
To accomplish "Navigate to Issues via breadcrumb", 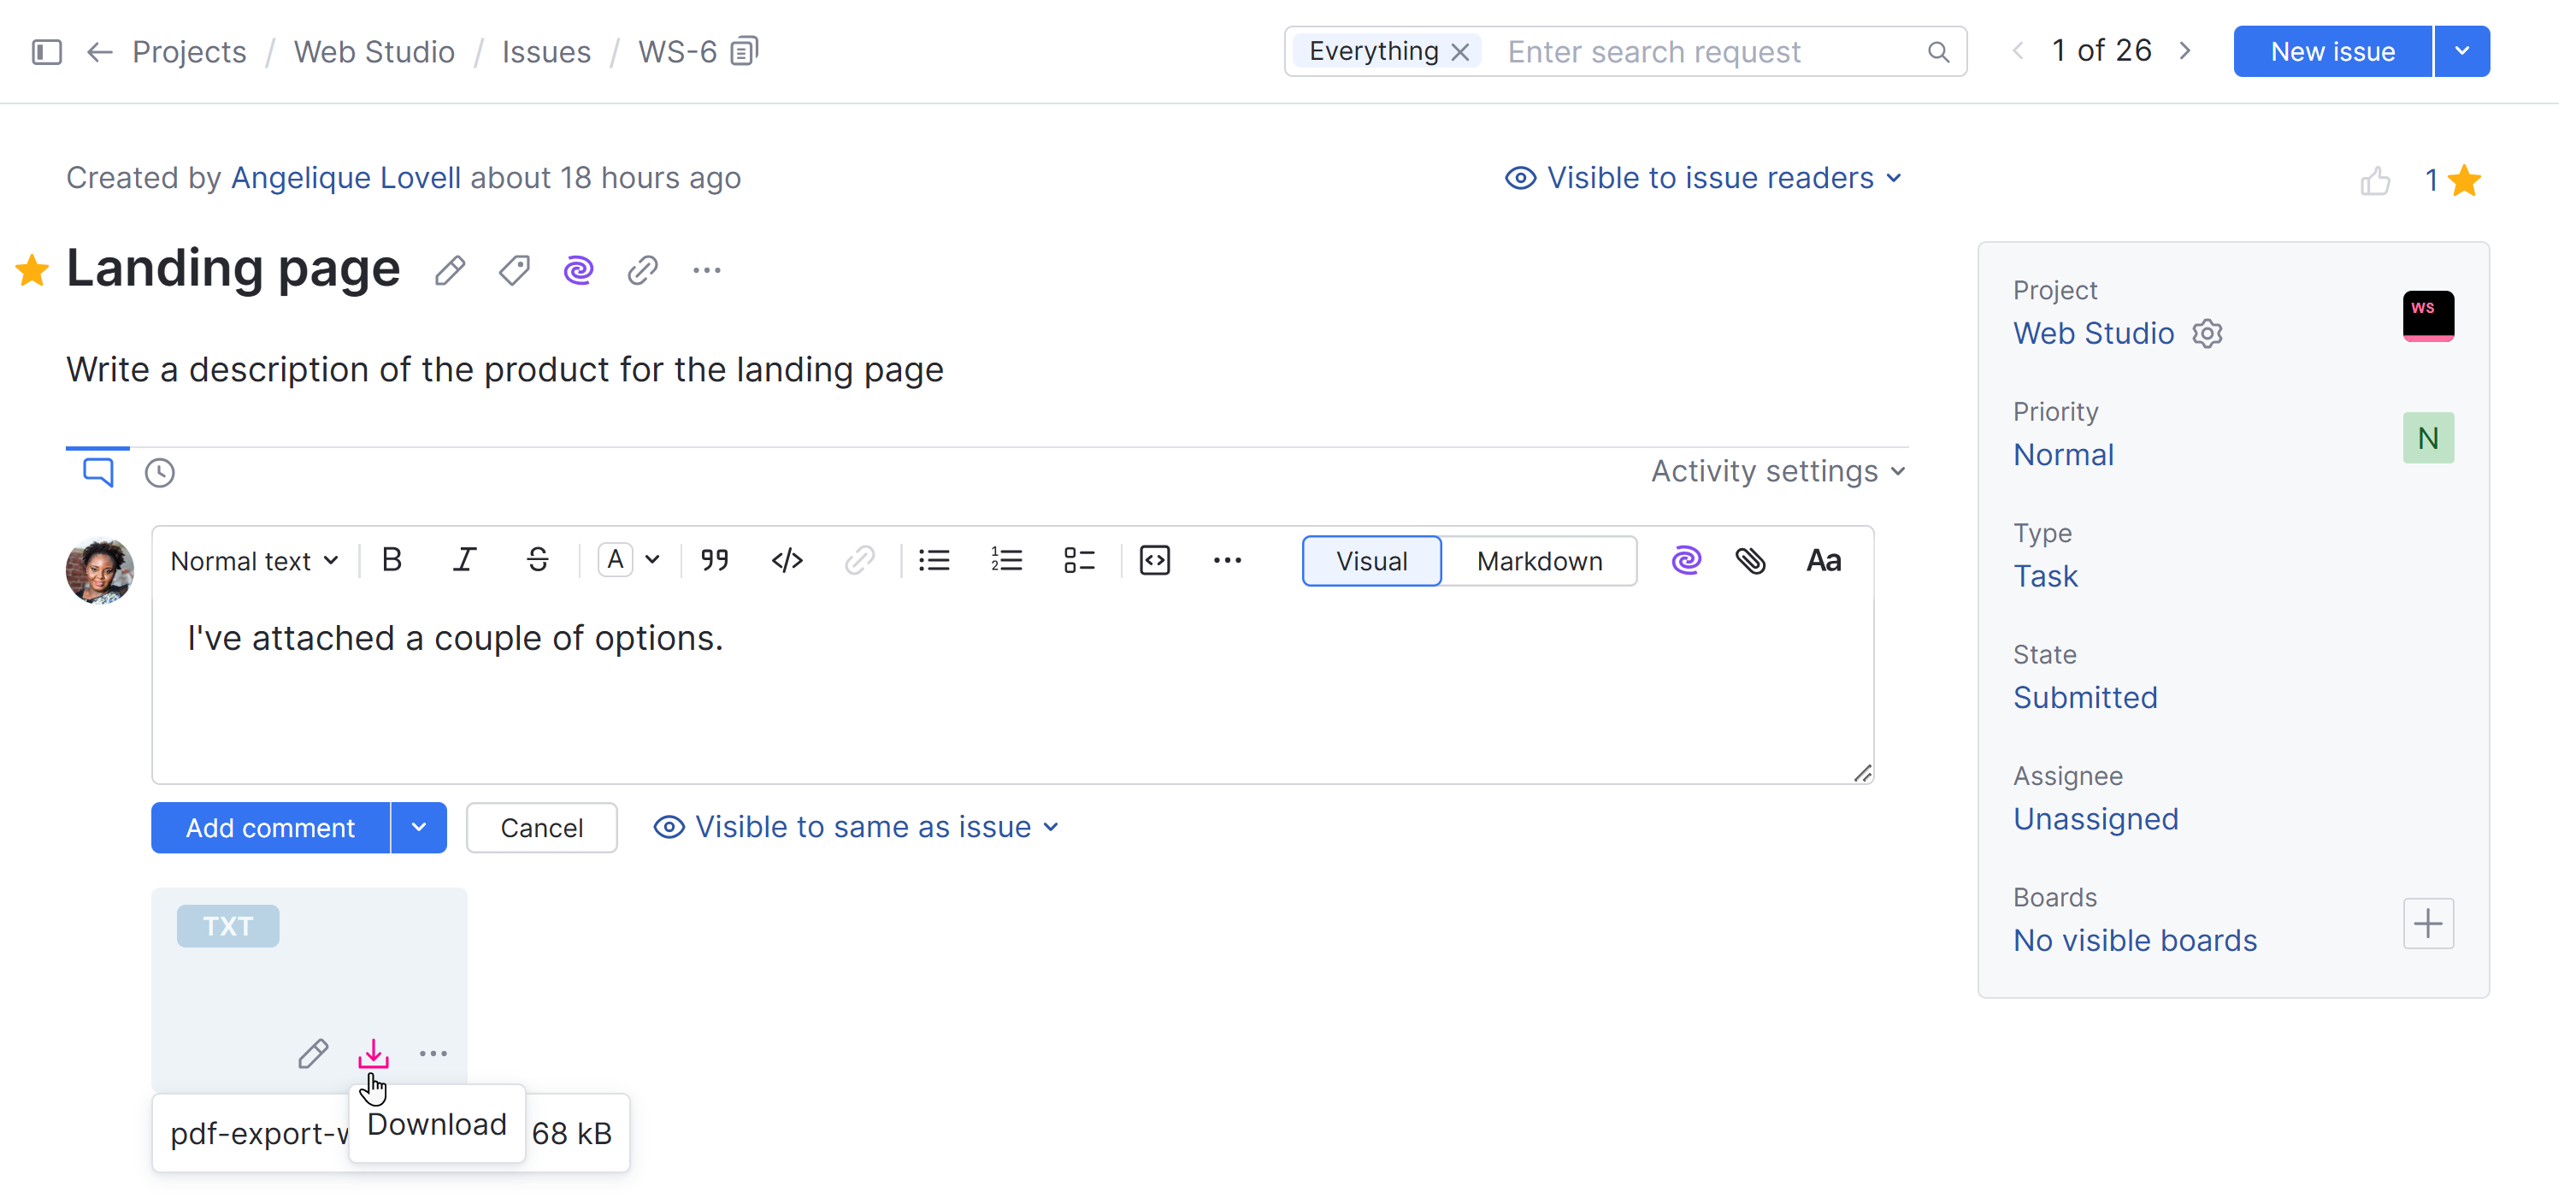I will (x=546, y=50).
